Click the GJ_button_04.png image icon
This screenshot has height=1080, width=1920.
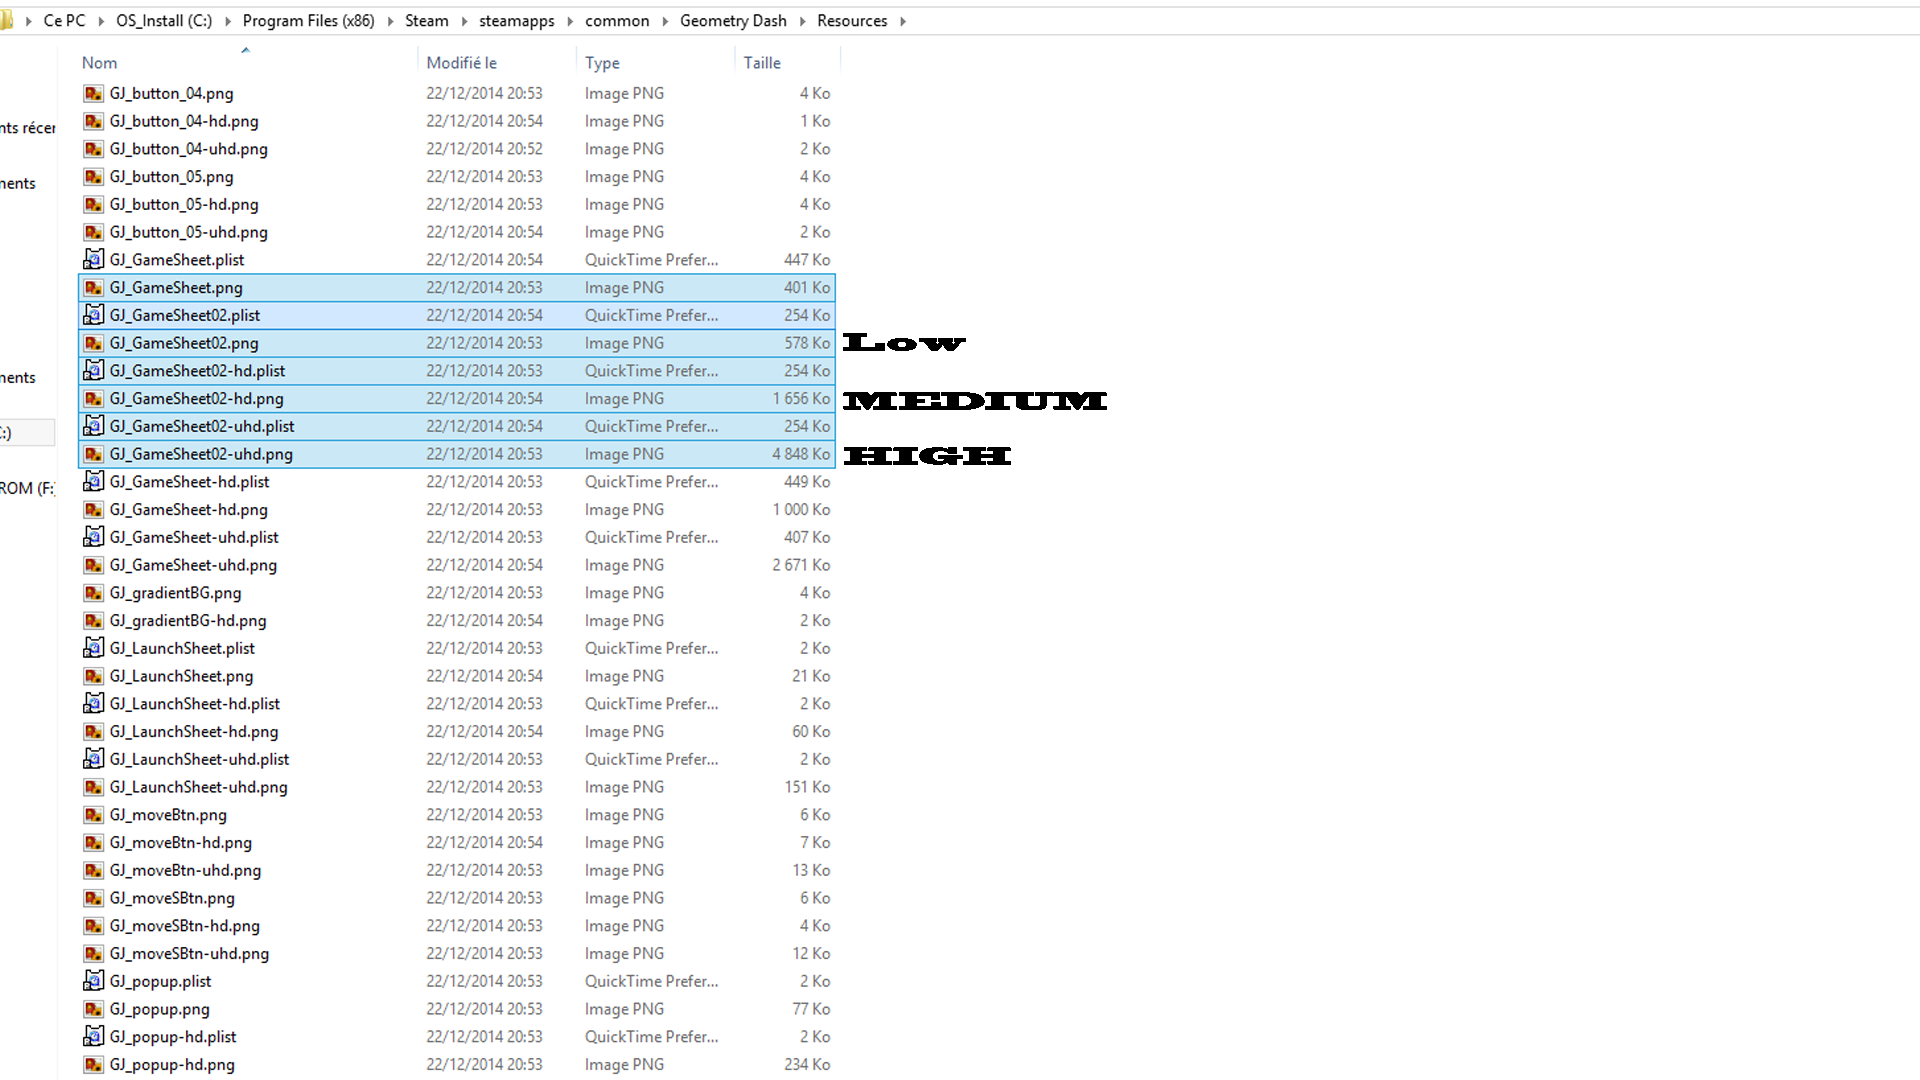93,93
